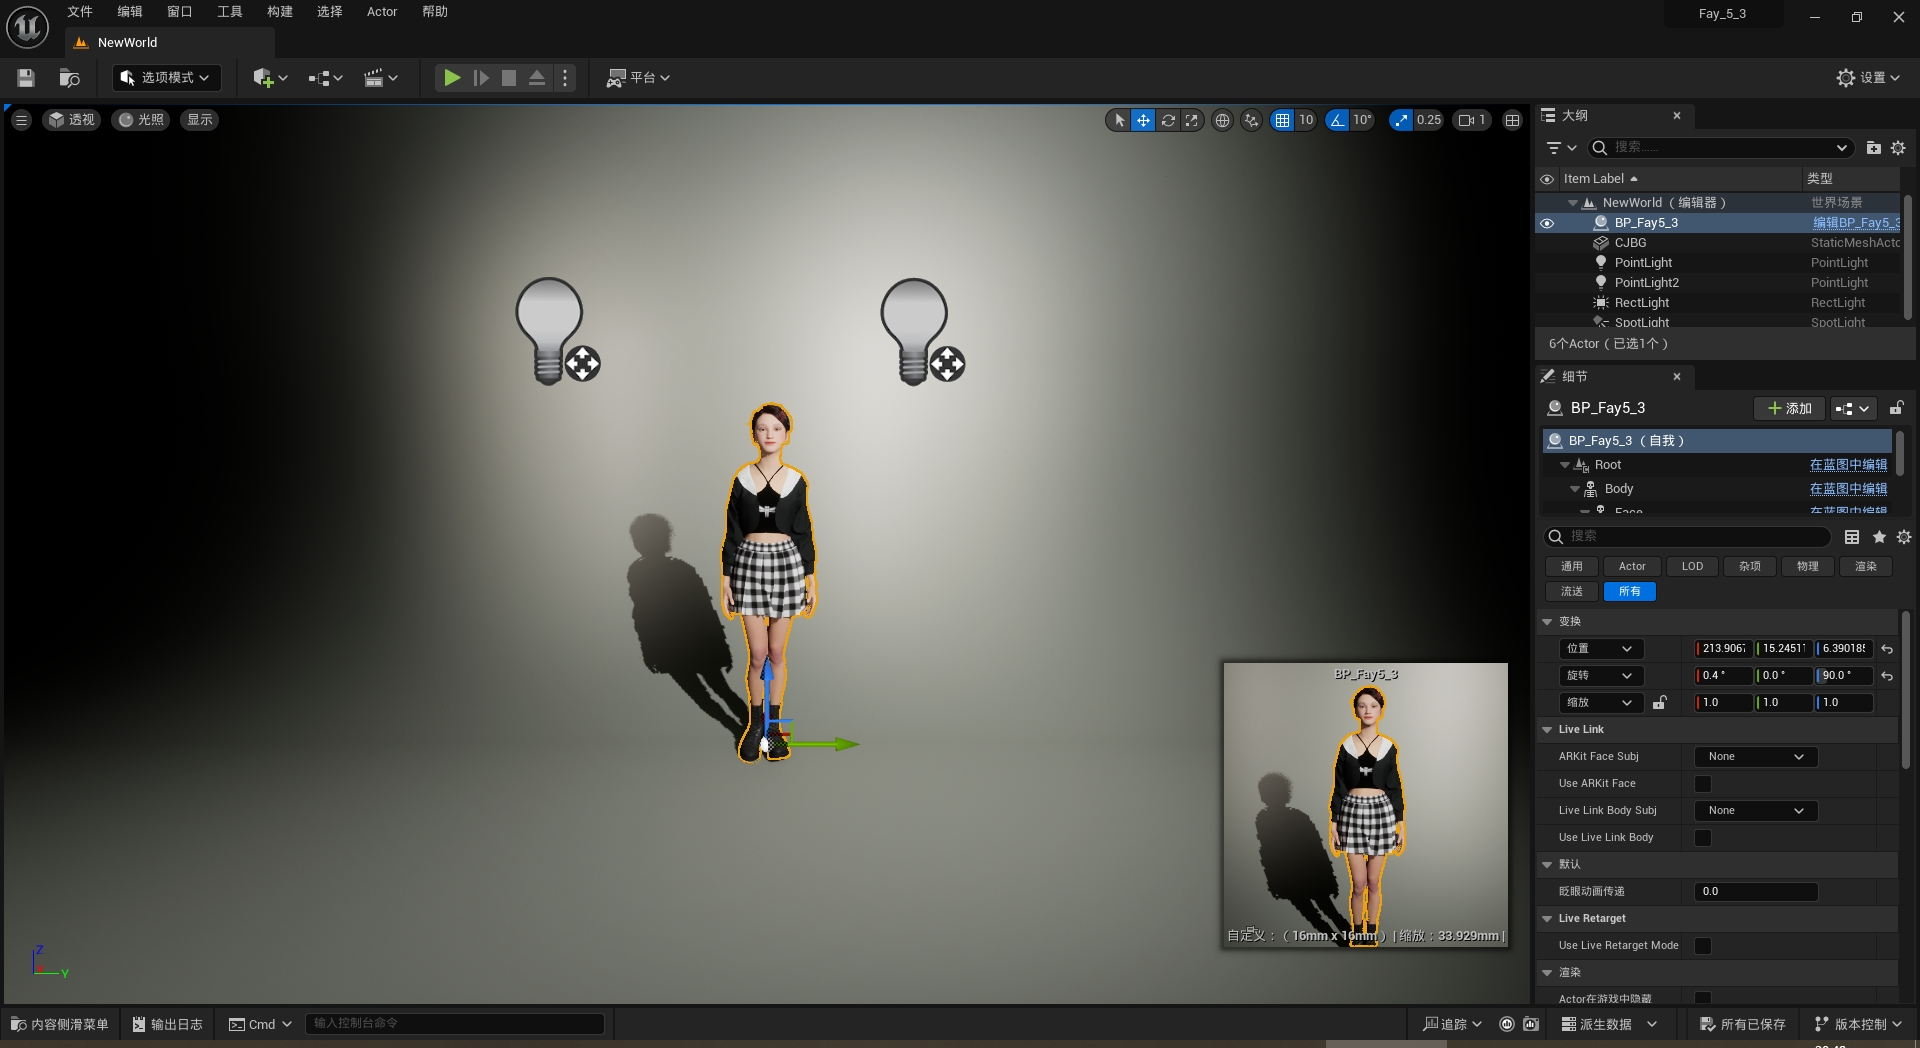This screenshot has width=1920, height=1048.
Task: Collapse the Live Link section
Action: [x=1547, y=730]
